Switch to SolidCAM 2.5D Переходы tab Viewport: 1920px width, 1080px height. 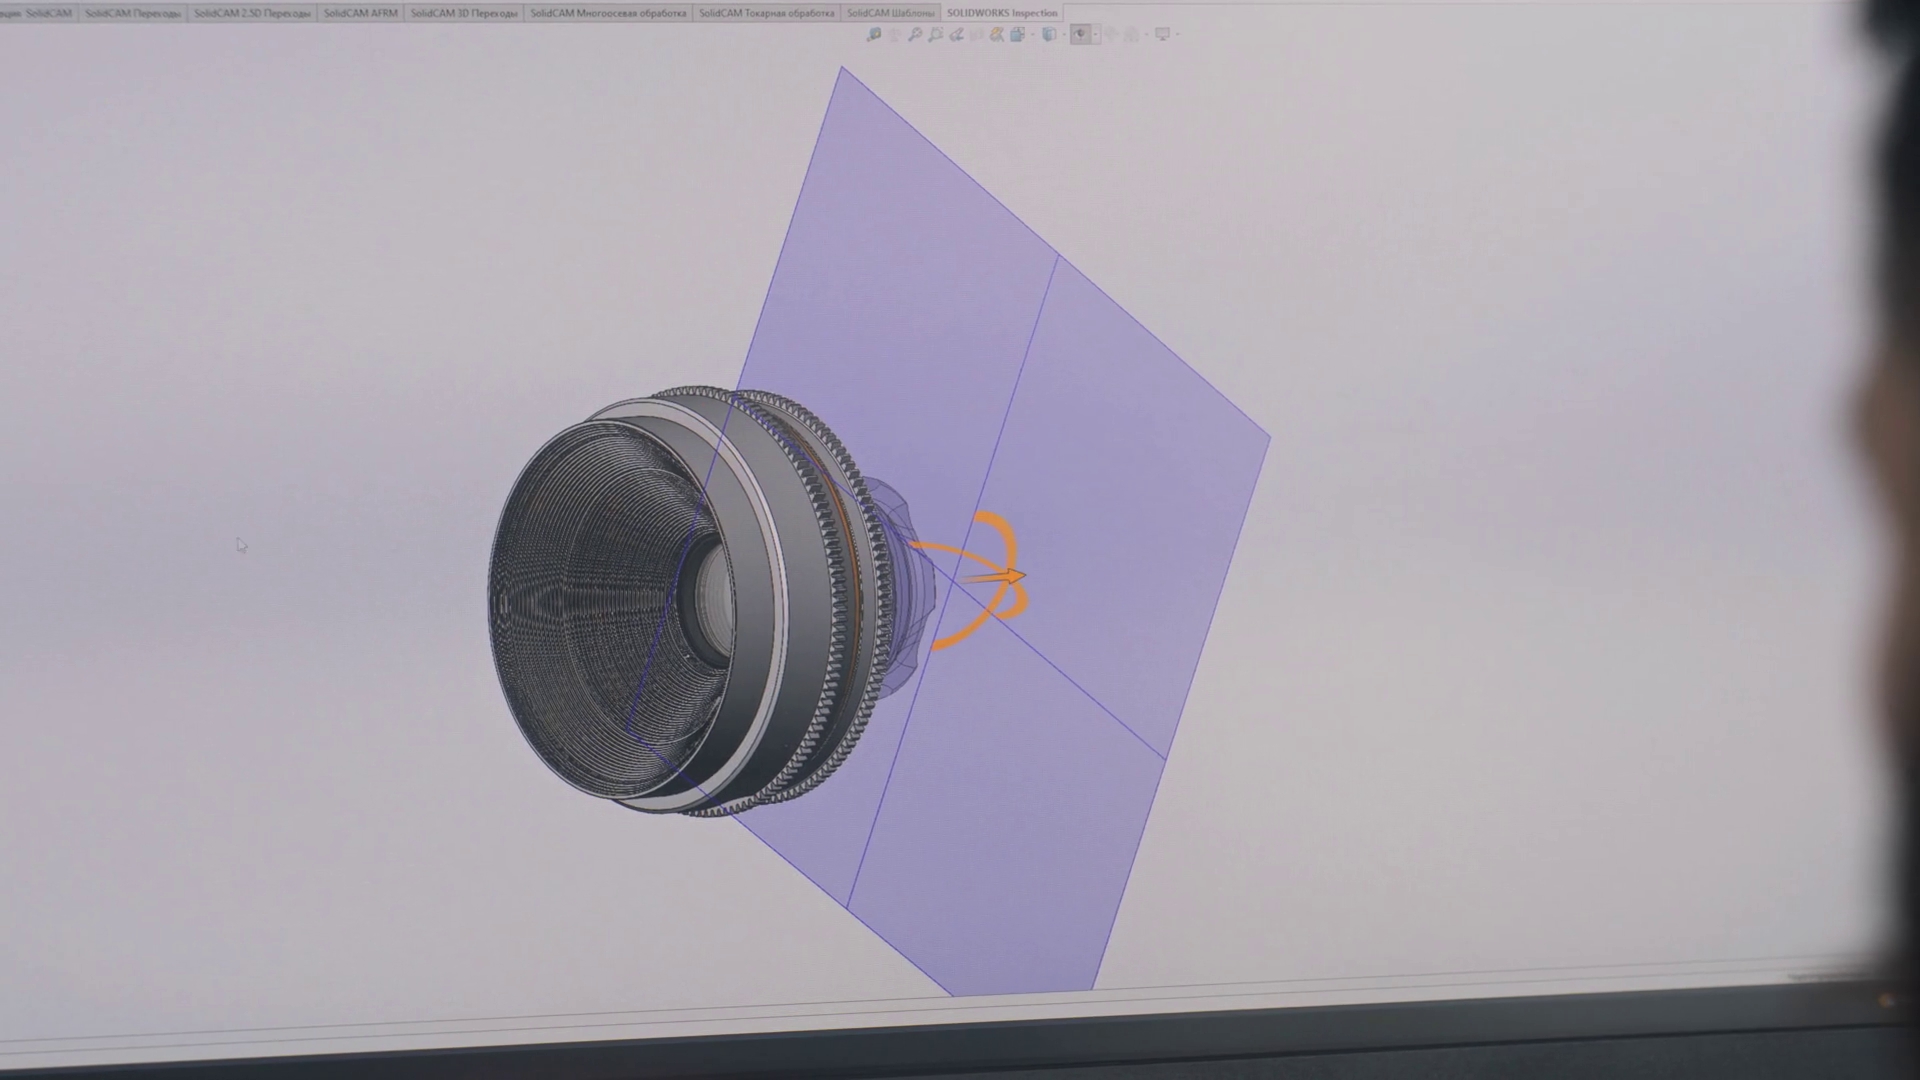click(x=252, y=13)
